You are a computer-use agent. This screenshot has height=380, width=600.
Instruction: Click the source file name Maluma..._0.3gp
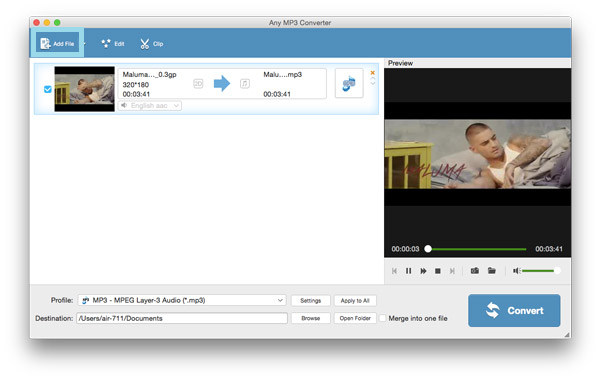[x=149, y=75]
